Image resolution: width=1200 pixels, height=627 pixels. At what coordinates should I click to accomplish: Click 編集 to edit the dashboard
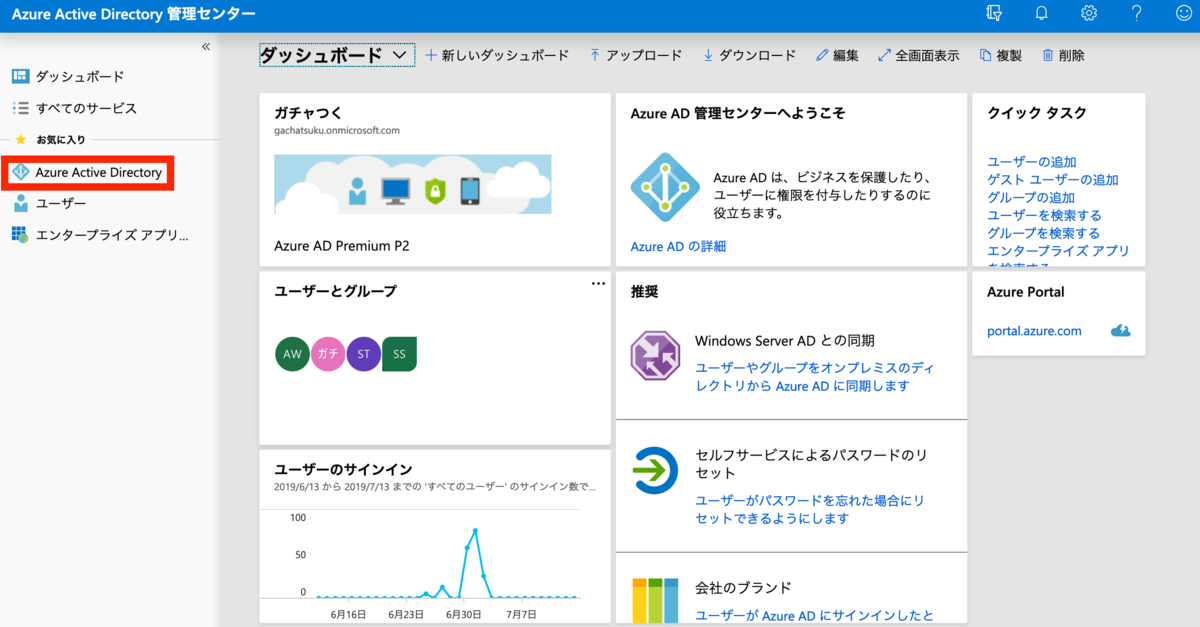coord(837,56)
